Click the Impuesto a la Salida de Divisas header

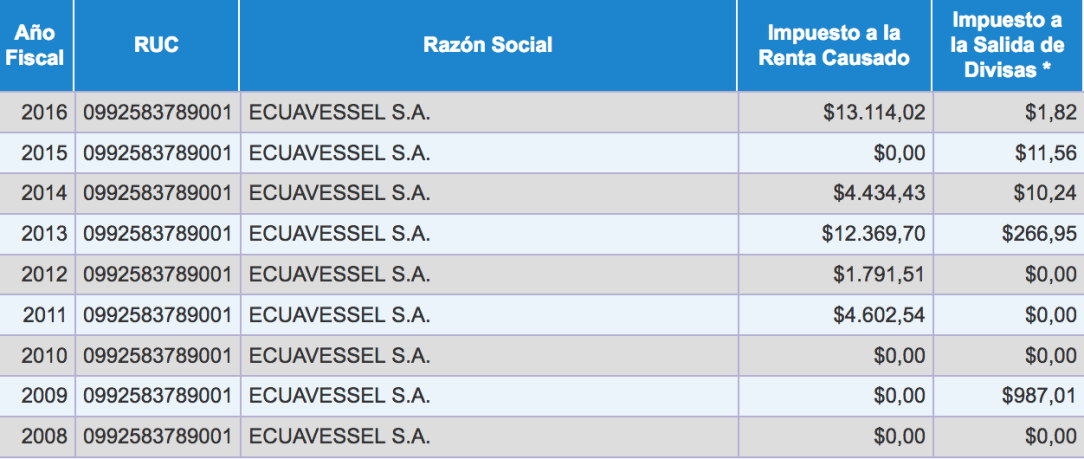(x=1007, y=46)
